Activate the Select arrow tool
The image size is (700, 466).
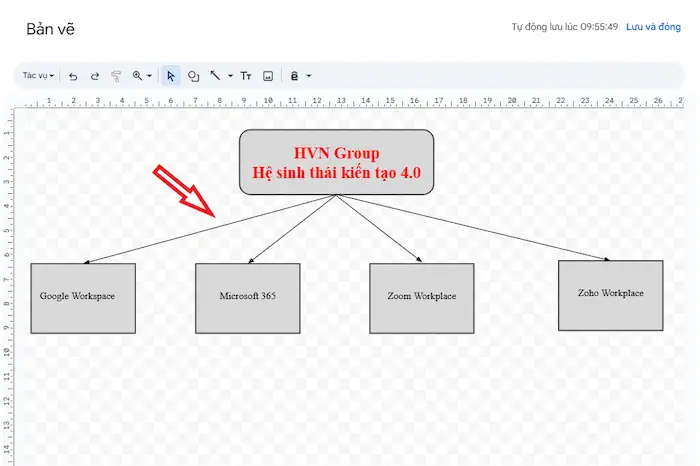tap(171, 76)
